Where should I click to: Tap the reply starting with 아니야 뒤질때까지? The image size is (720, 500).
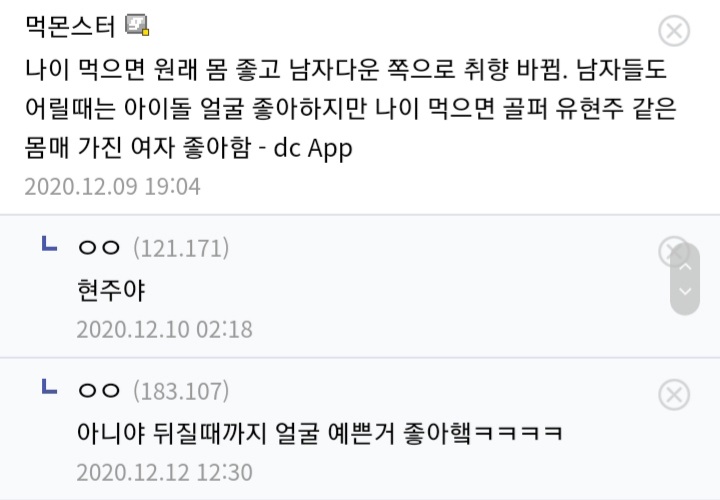(x=320, y=433)
